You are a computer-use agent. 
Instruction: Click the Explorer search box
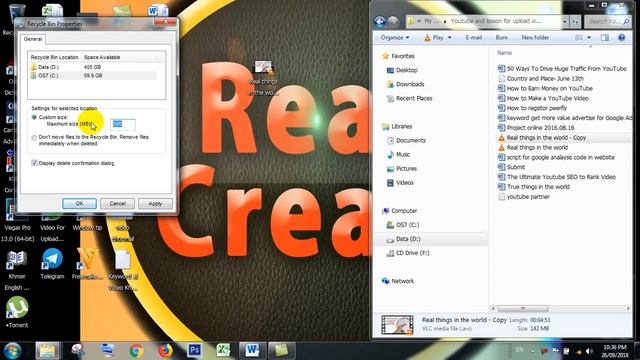607,21
